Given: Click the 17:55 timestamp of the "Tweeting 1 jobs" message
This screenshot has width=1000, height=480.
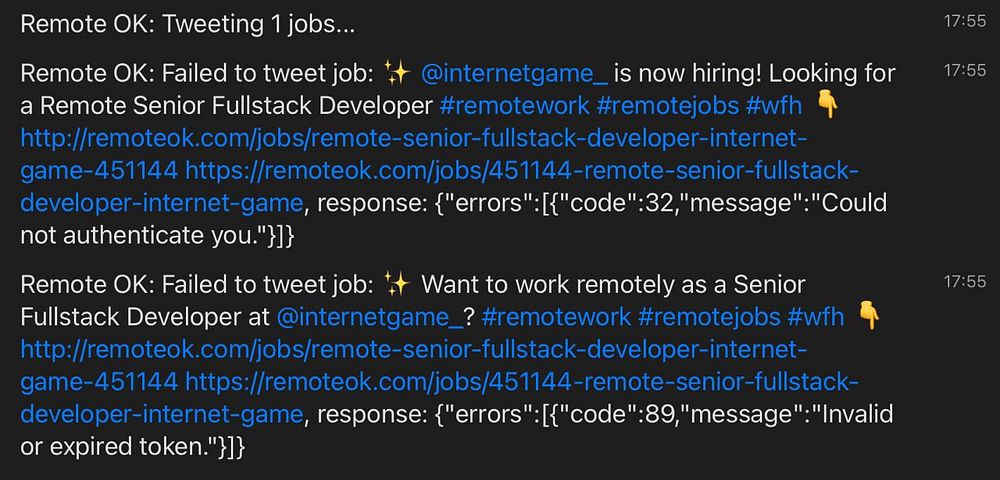Looking at the screenshot, I should pyautogui.click(x=964, y=20).
